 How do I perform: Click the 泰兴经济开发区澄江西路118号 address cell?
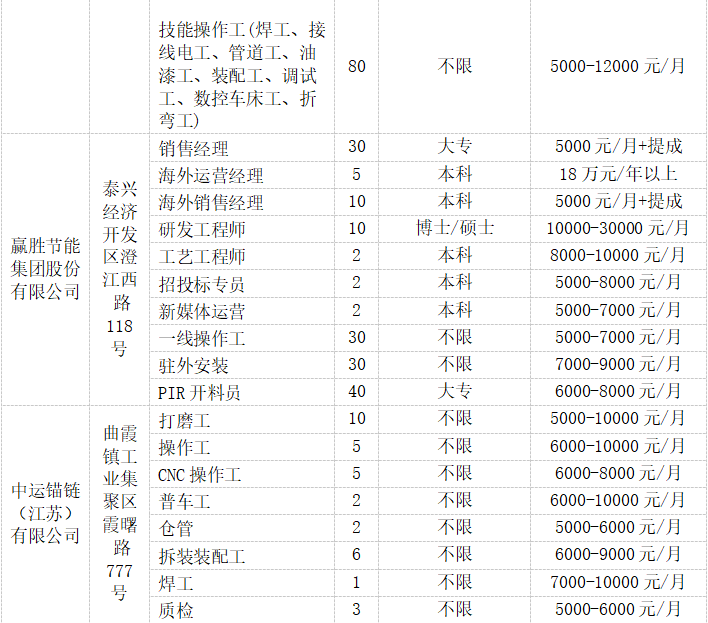pos(120,269)
